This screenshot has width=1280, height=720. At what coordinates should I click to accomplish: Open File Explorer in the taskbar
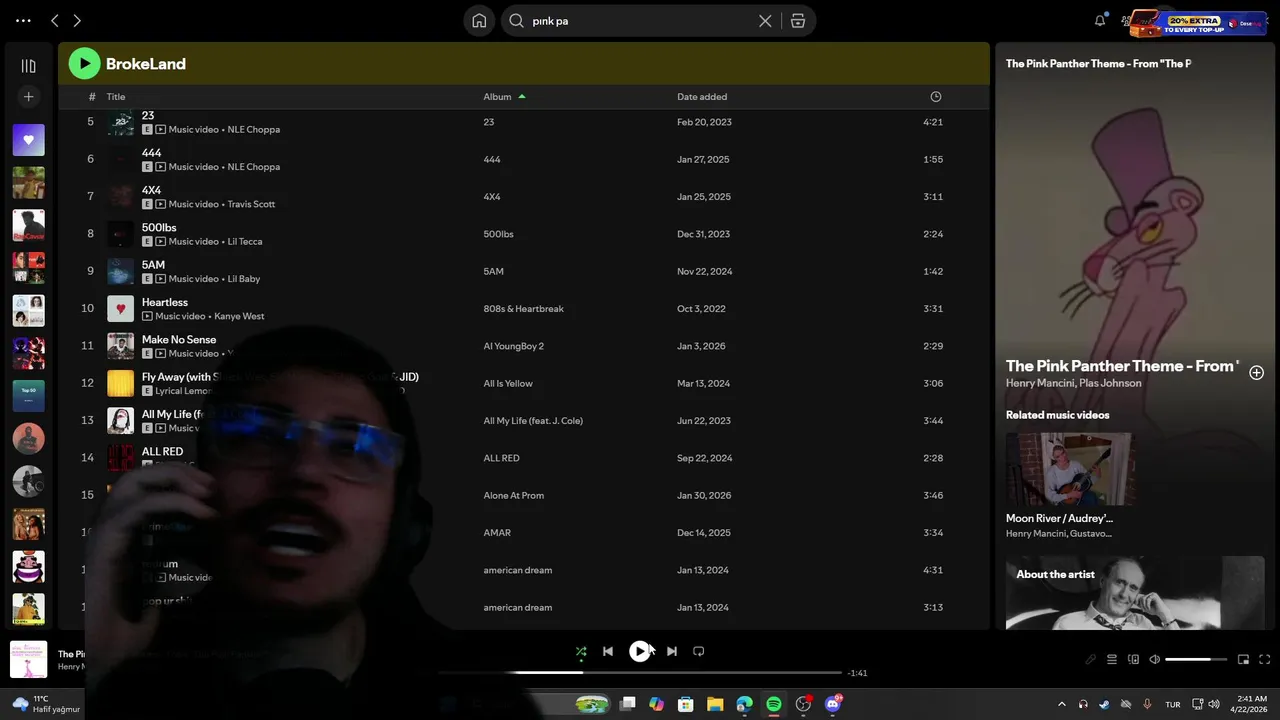(715, 704)
